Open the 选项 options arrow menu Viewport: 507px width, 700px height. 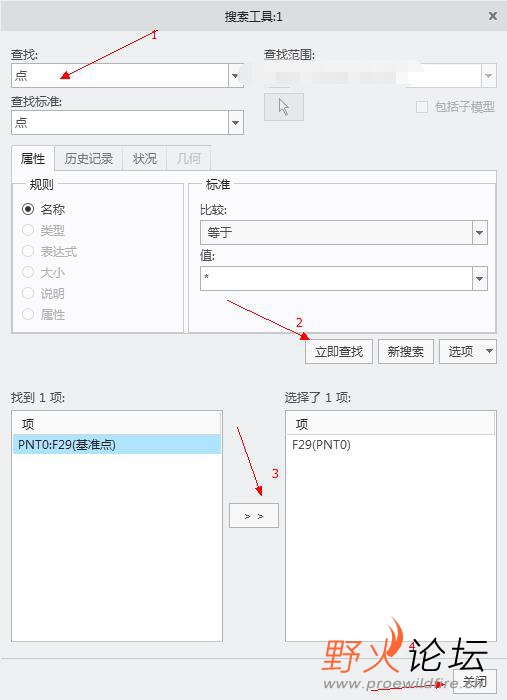[x=489, y=351]
